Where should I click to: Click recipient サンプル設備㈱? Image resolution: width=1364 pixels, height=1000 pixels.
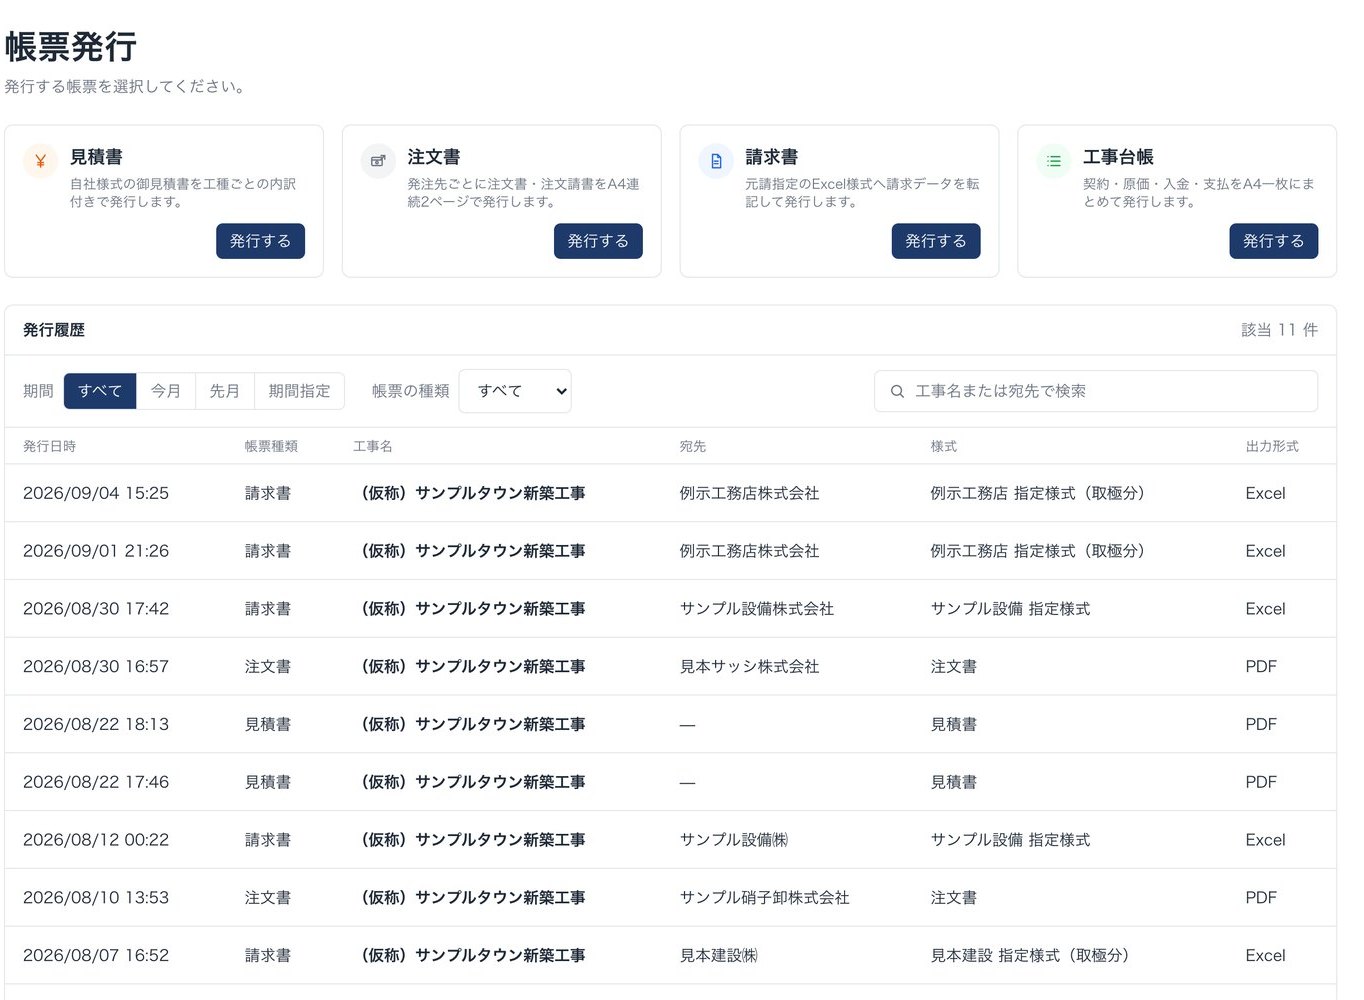pos(734,840)
